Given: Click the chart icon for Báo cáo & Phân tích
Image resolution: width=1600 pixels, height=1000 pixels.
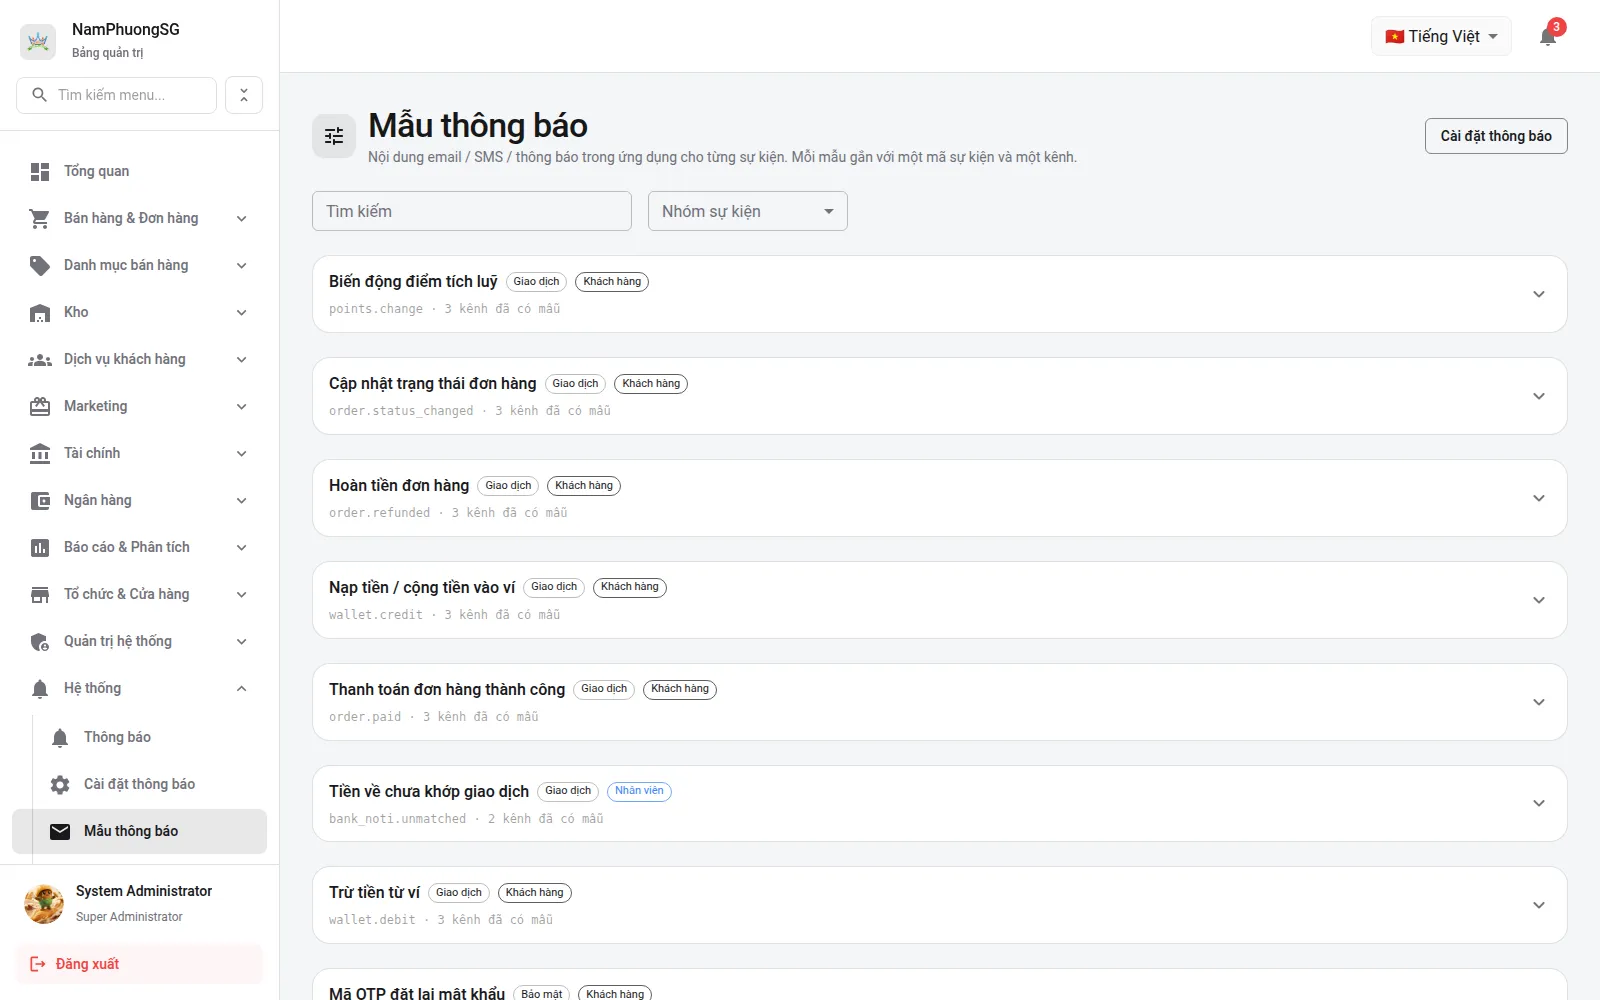Looking at the screenshot, I should coord(40,548).
